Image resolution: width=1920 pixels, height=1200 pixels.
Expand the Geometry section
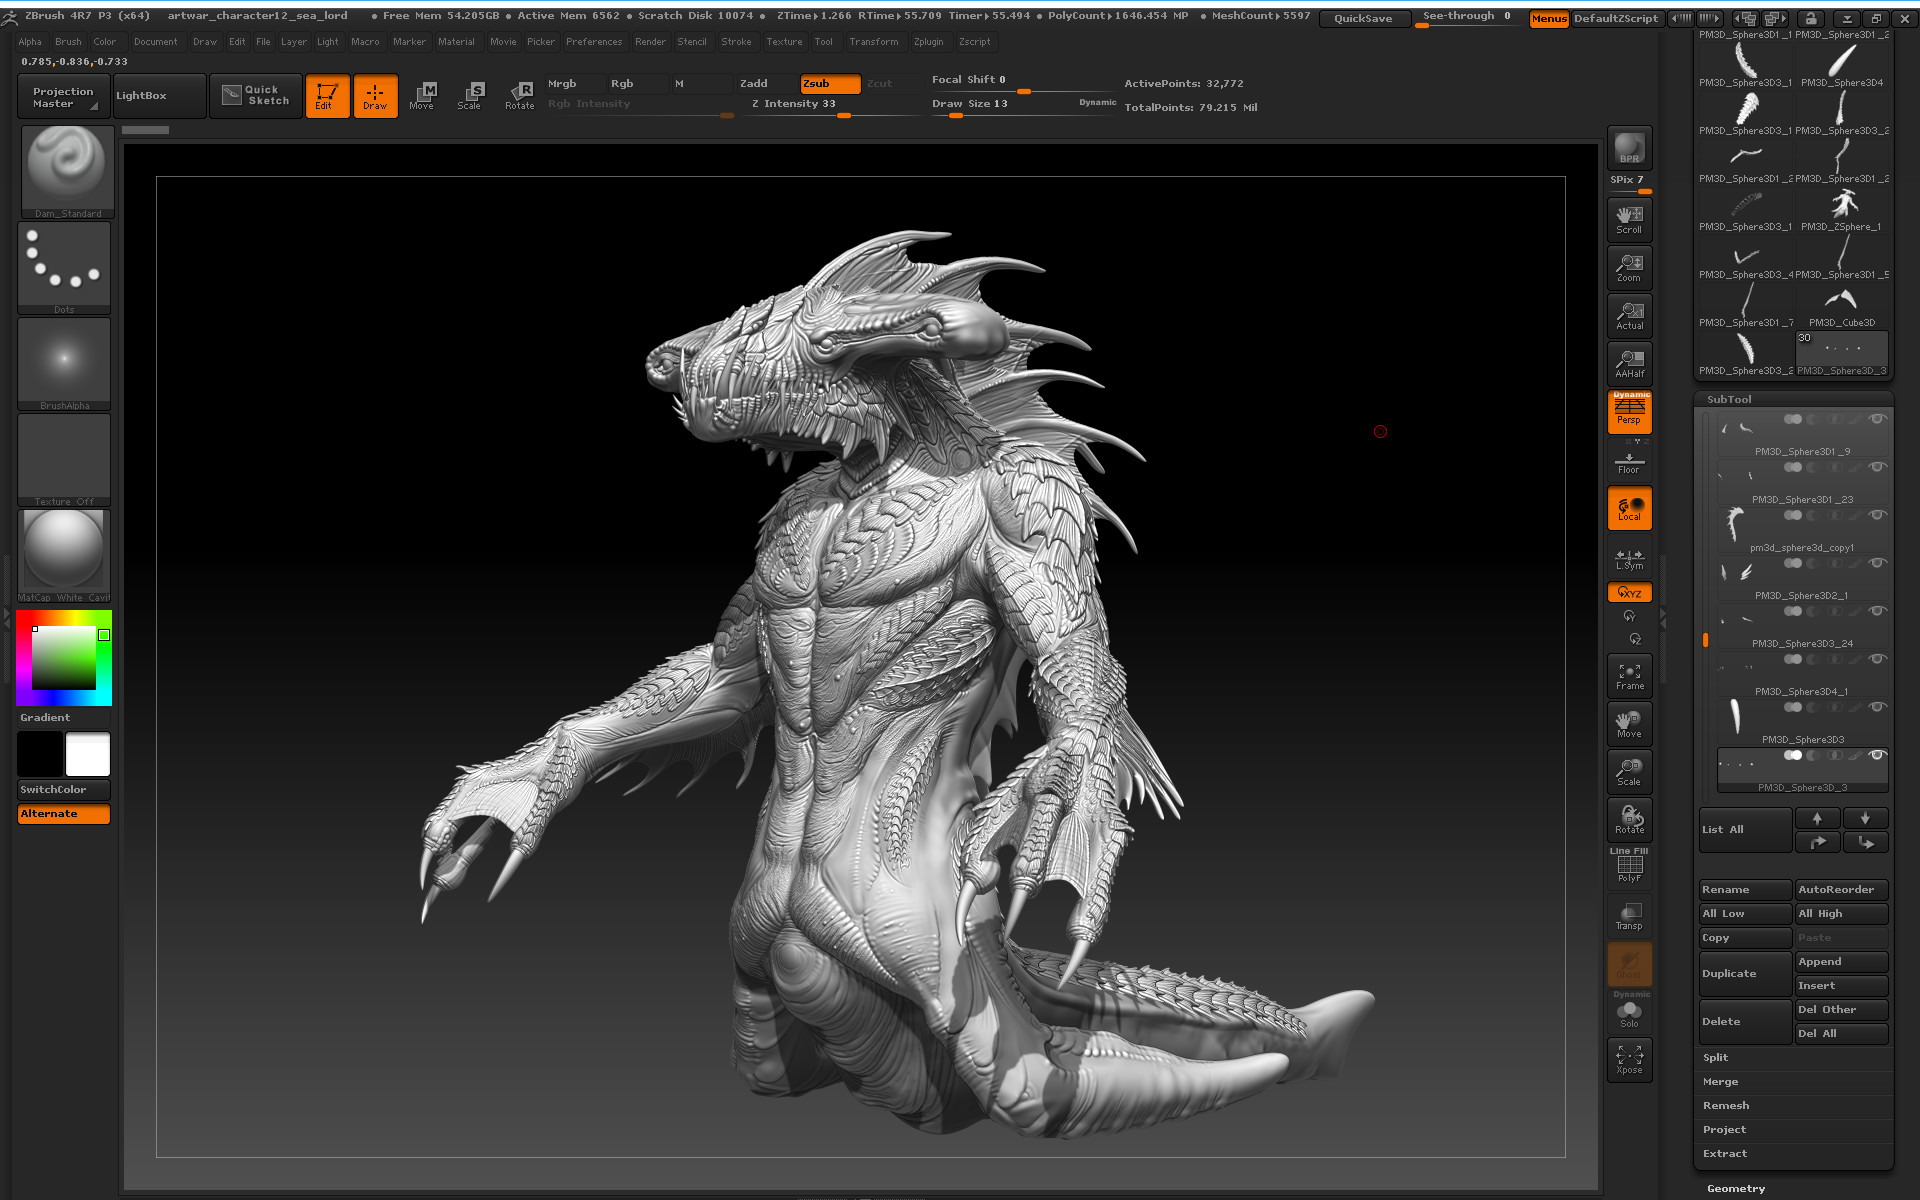click(1735, 1188)
